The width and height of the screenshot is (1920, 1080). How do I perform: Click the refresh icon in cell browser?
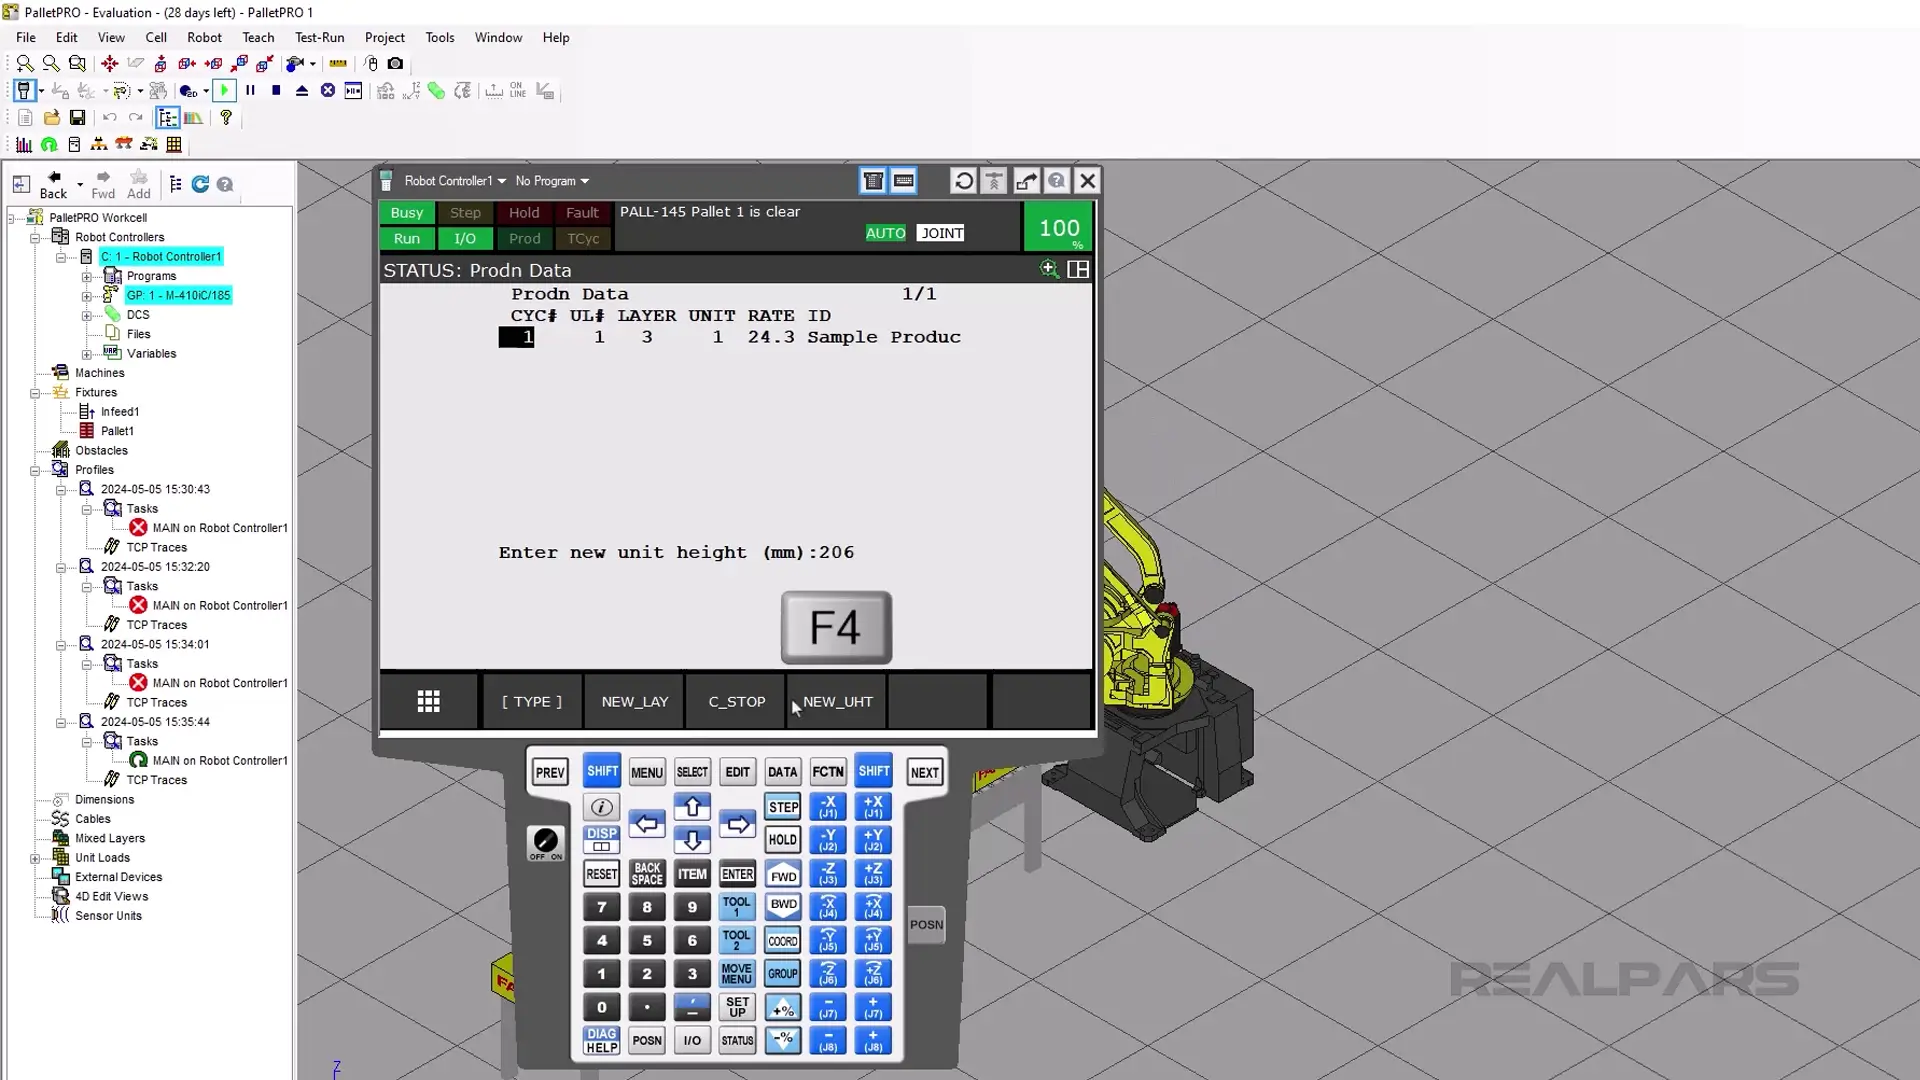tap(200, 184)
